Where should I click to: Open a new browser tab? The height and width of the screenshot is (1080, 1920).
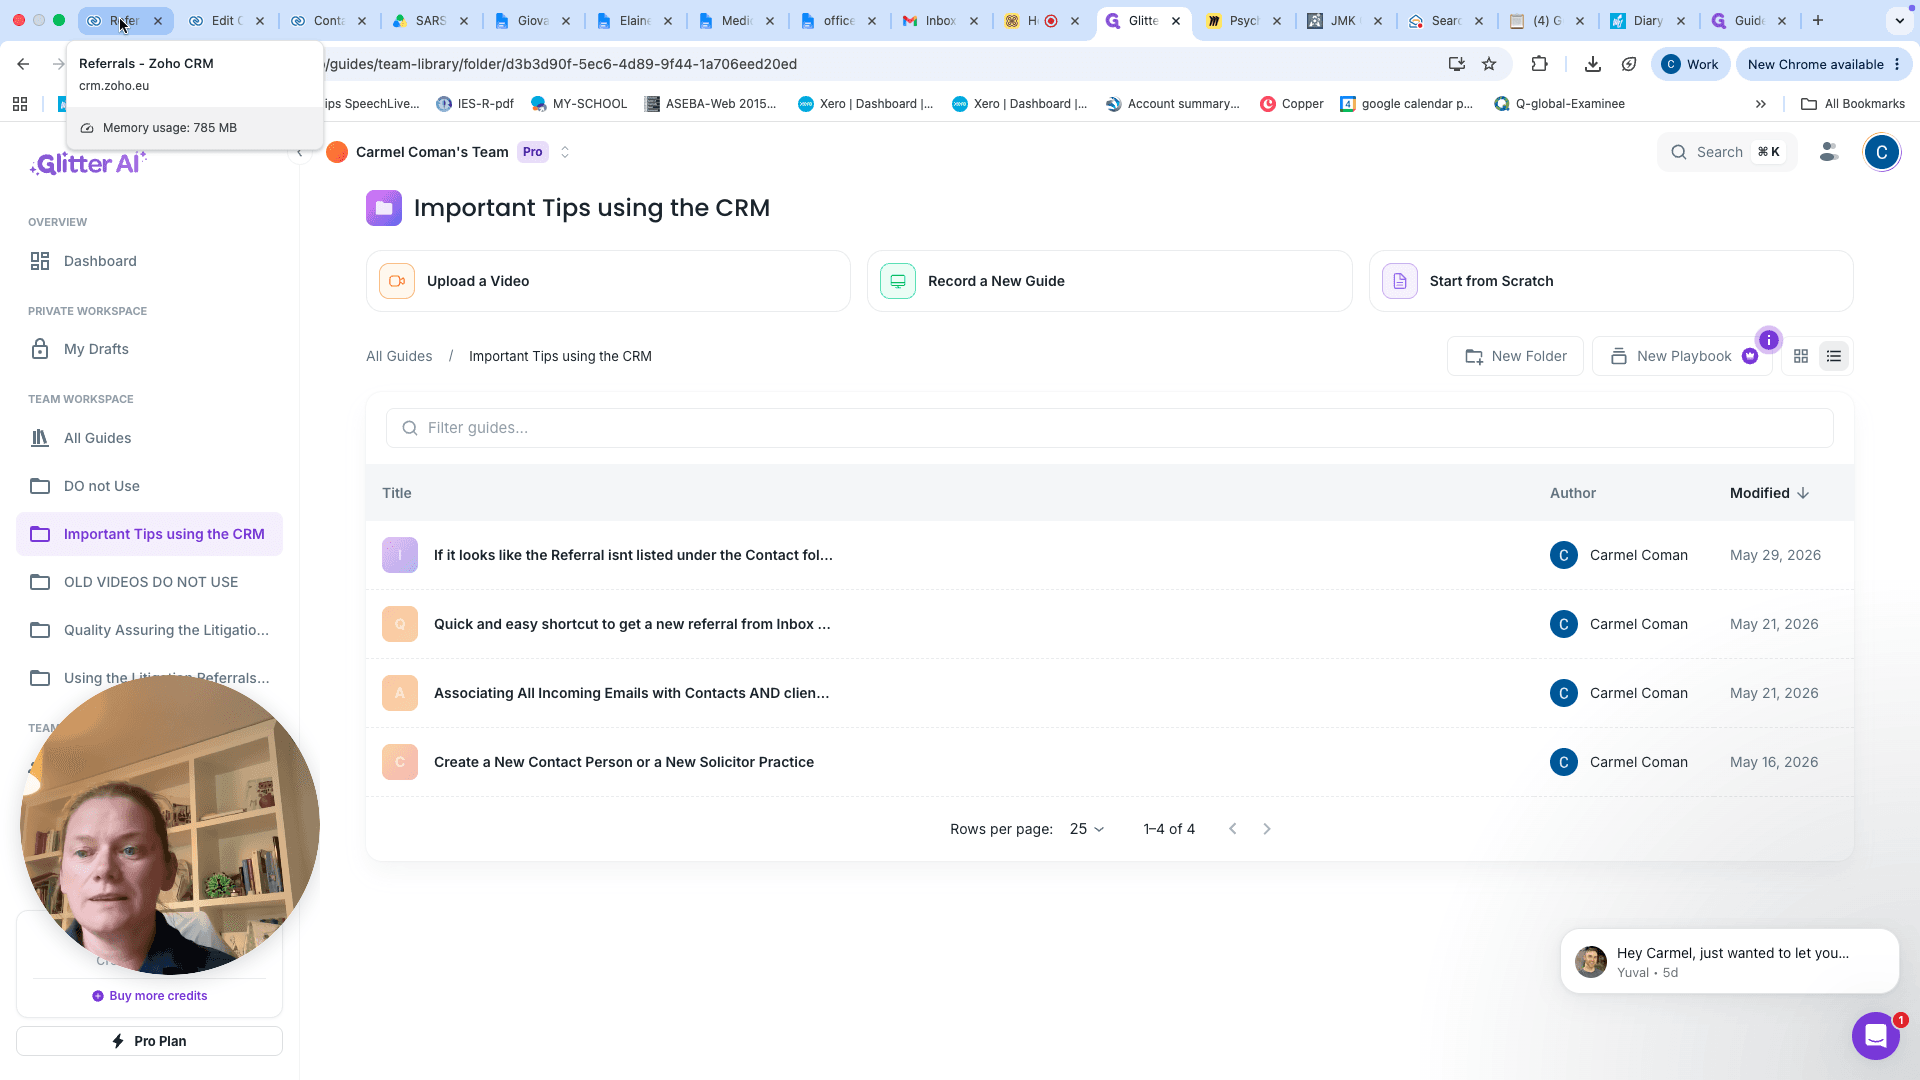pos(1818,20)
